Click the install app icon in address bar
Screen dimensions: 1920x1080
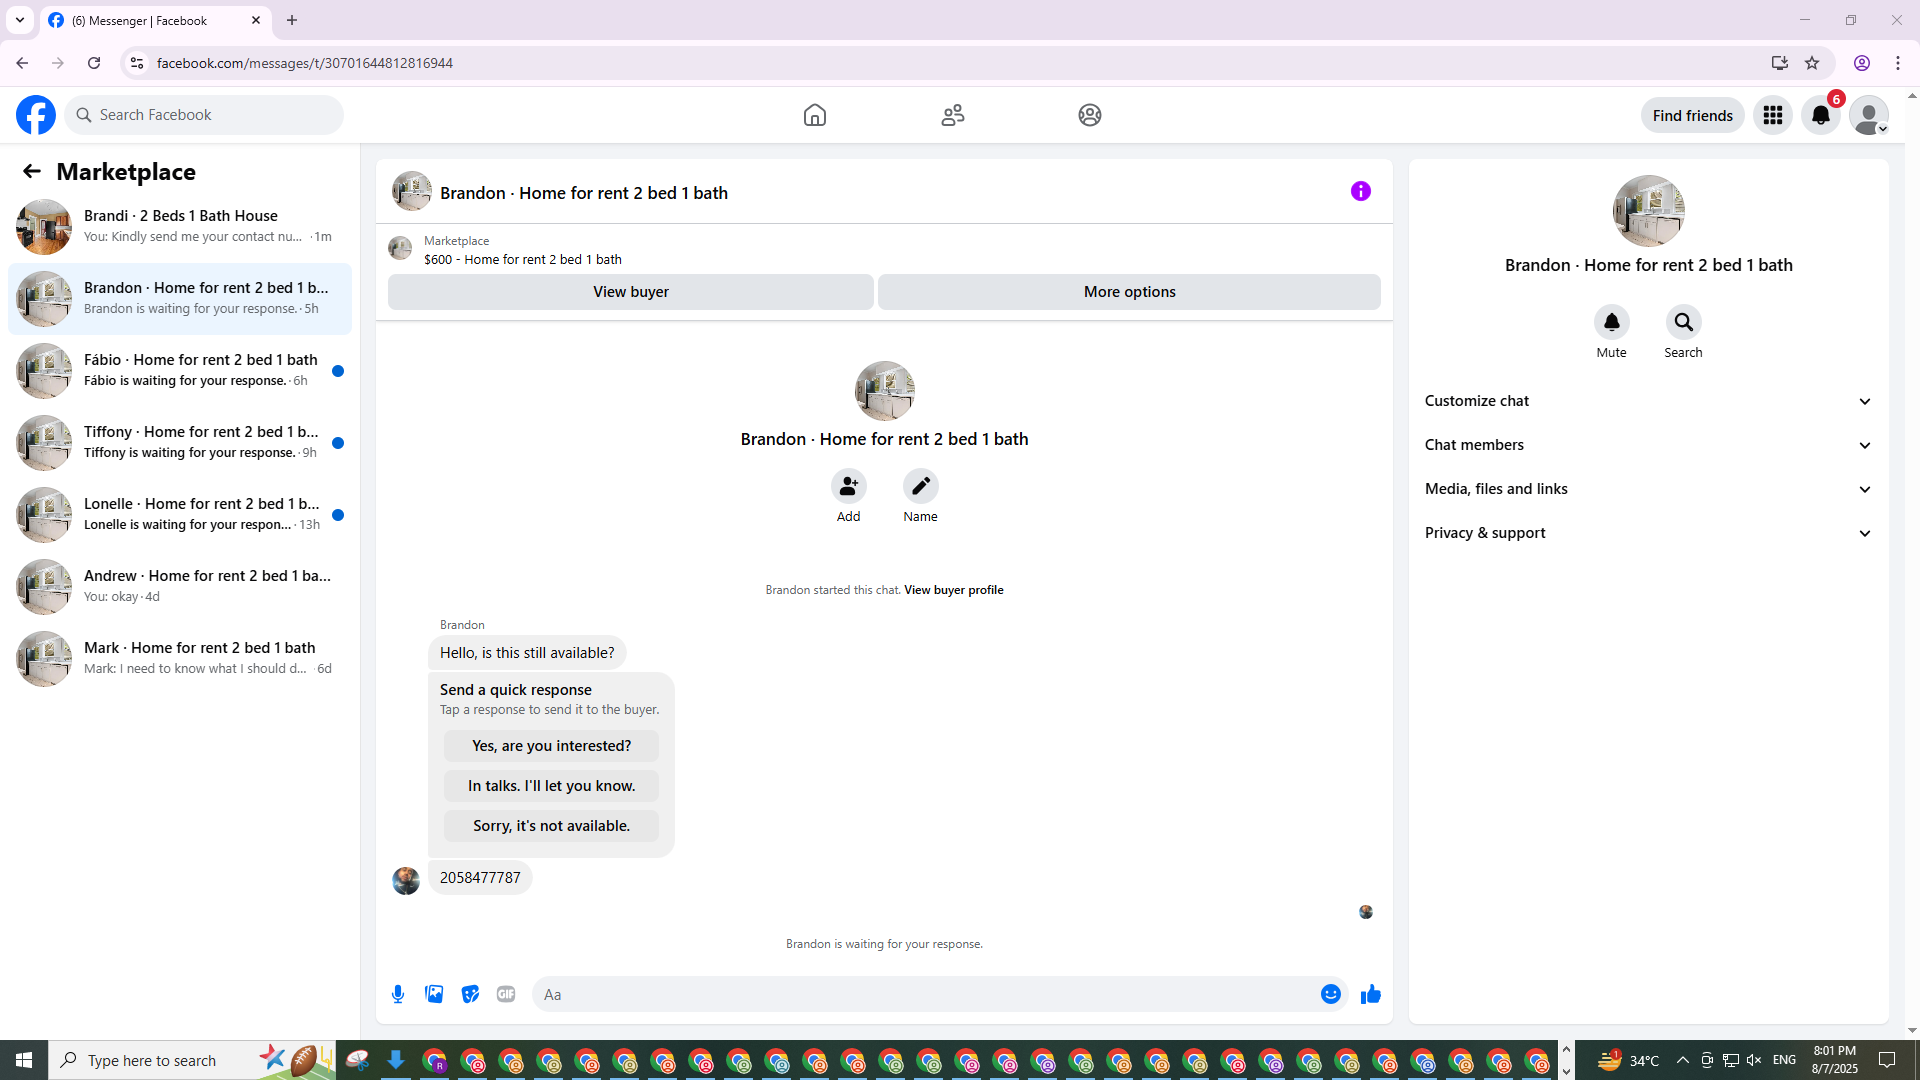click(x=1780, y=63)
